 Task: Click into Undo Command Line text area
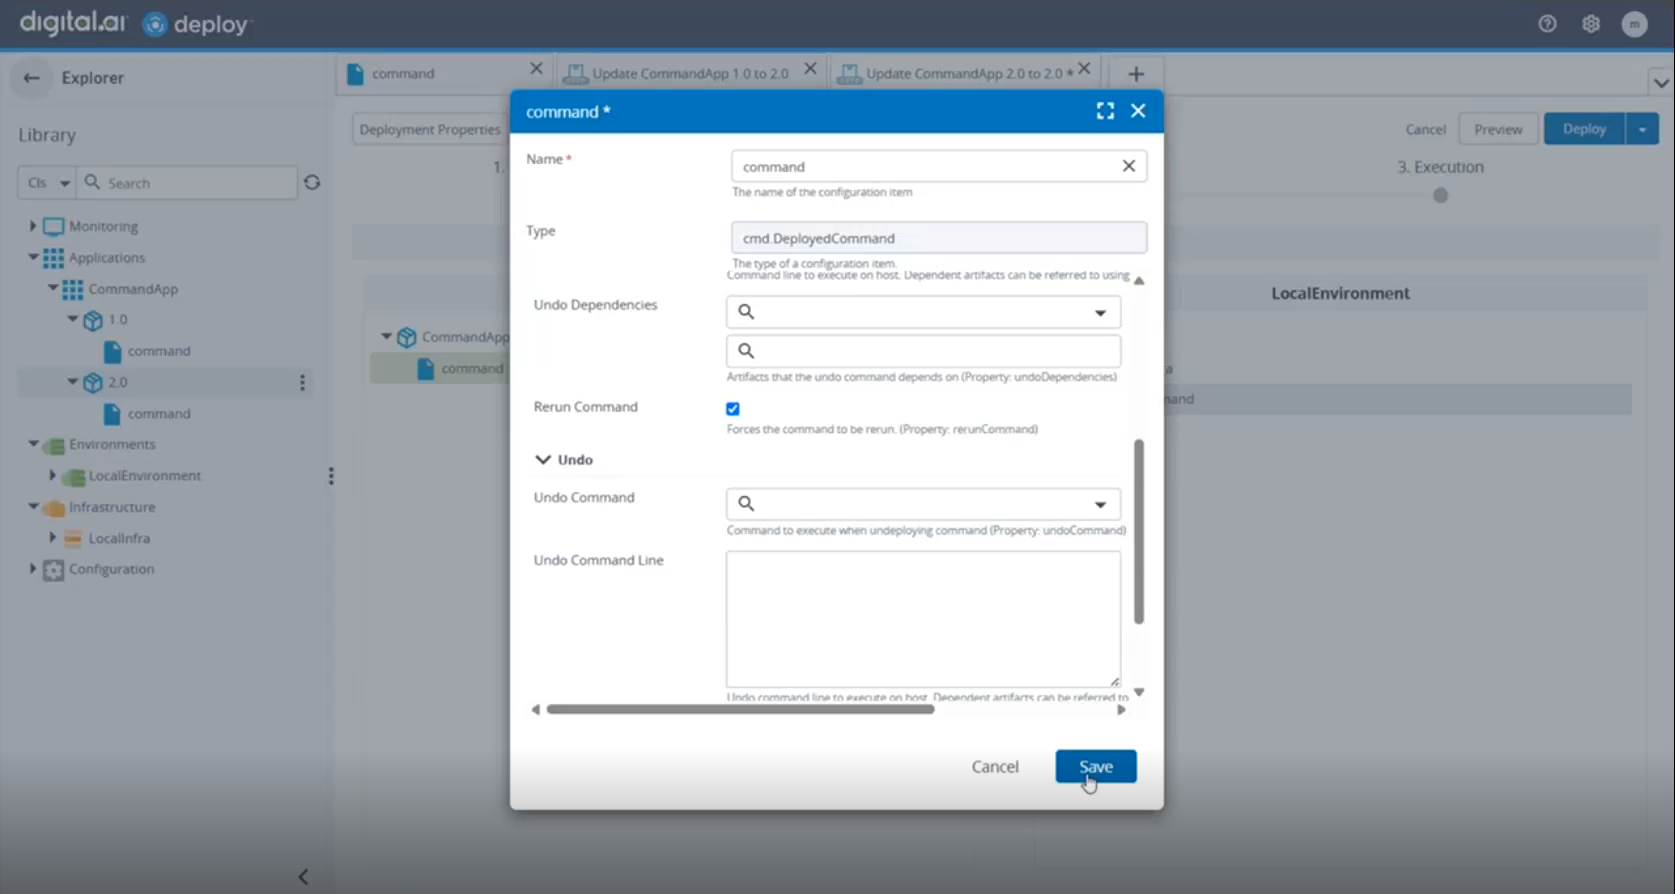[x=922, y=618]
